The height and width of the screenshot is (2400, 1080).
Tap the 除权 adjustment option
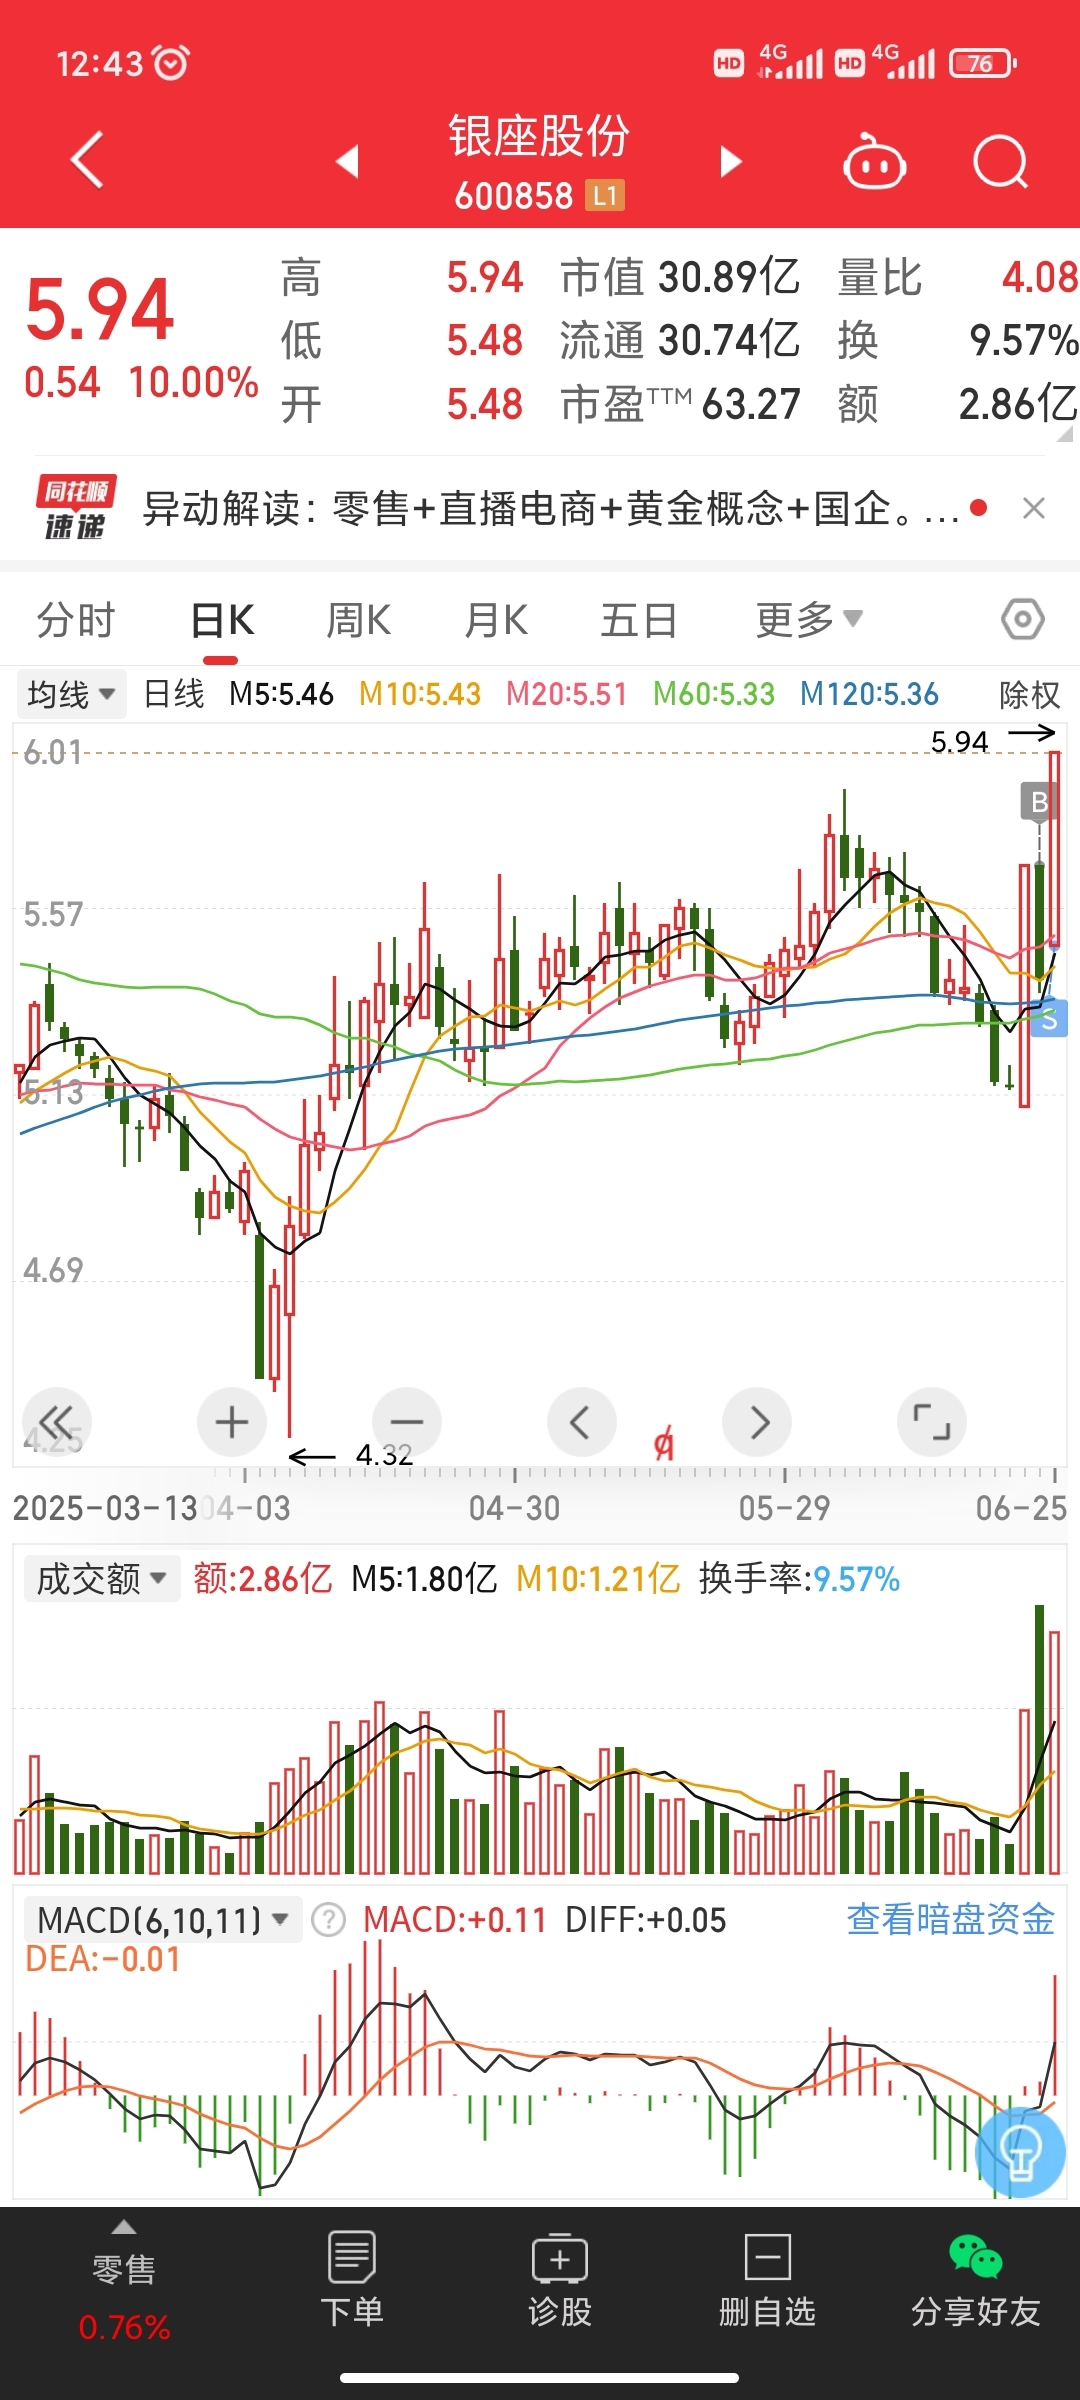(1029, 694)
